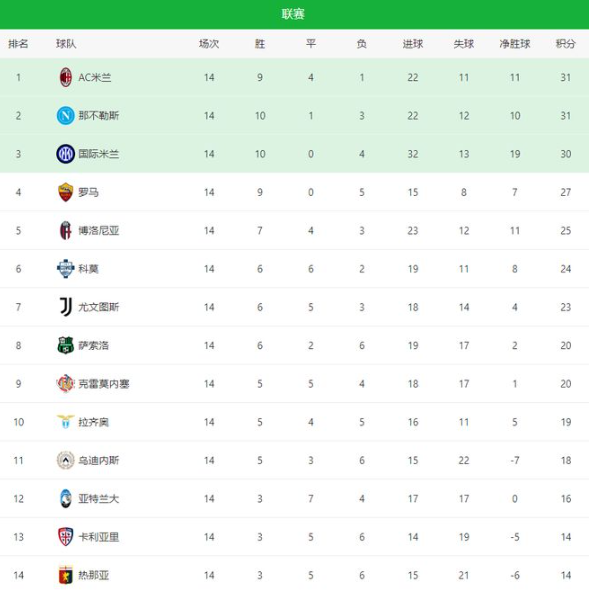
Task: Click the 排名 column header
Action: pyautogui.click(x=18, y=44)
